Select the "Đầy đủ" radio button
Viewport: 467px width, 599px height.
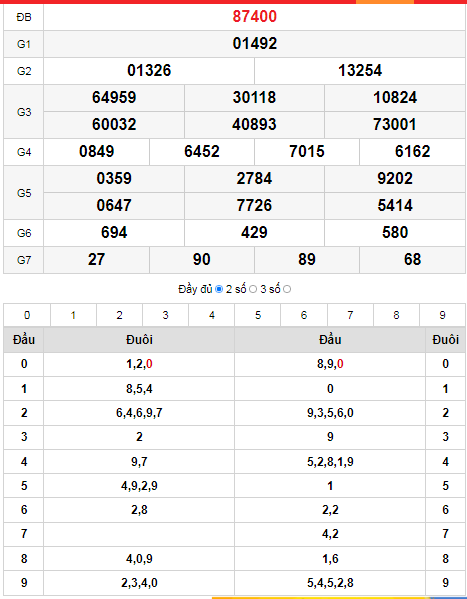[x=219, y=289]
